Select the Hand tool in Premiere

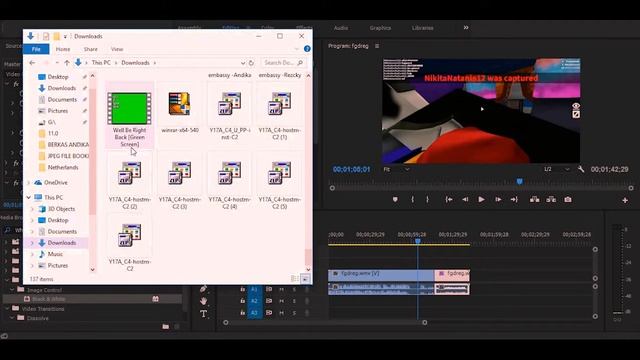click(x=203, y=301)
